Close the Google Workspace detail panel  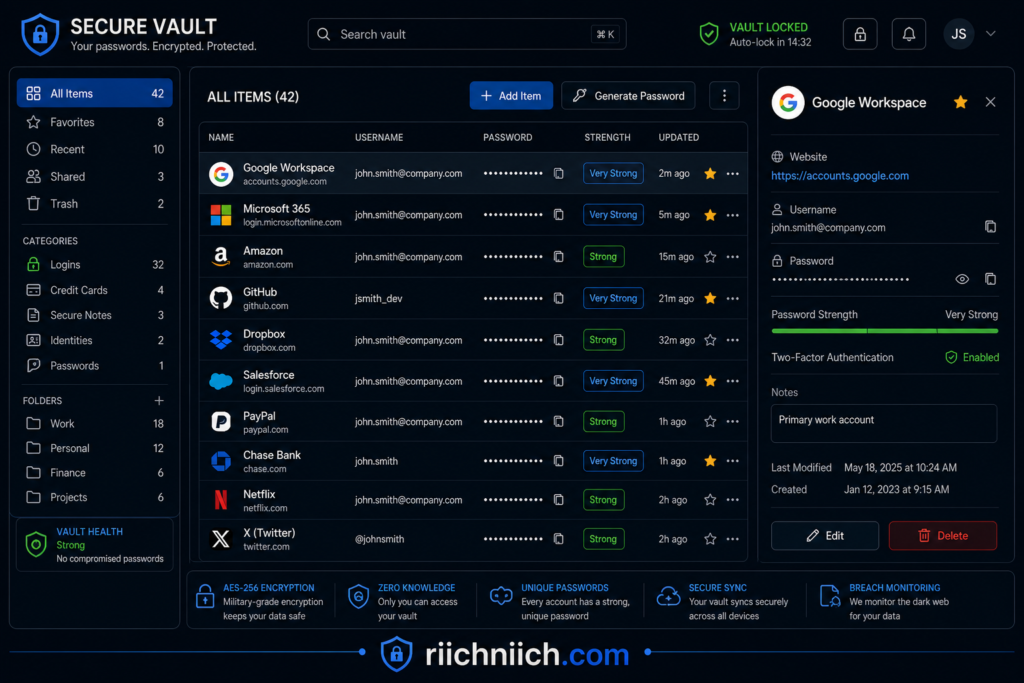point(991,102)
